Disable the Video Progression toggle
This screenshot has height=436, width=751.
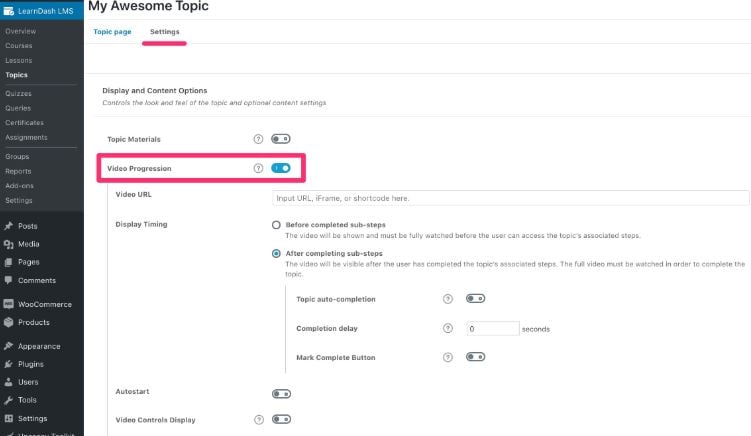(x=281, y=168)
